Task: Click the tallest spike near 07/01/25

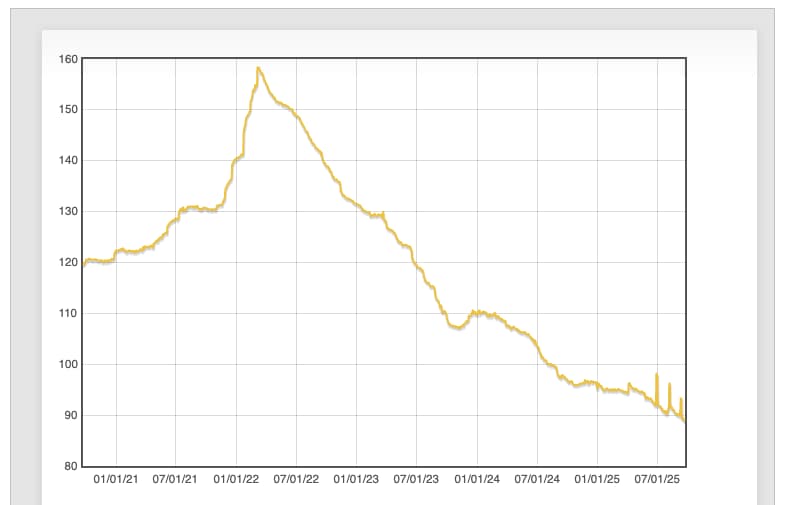Action: [657, 374]
